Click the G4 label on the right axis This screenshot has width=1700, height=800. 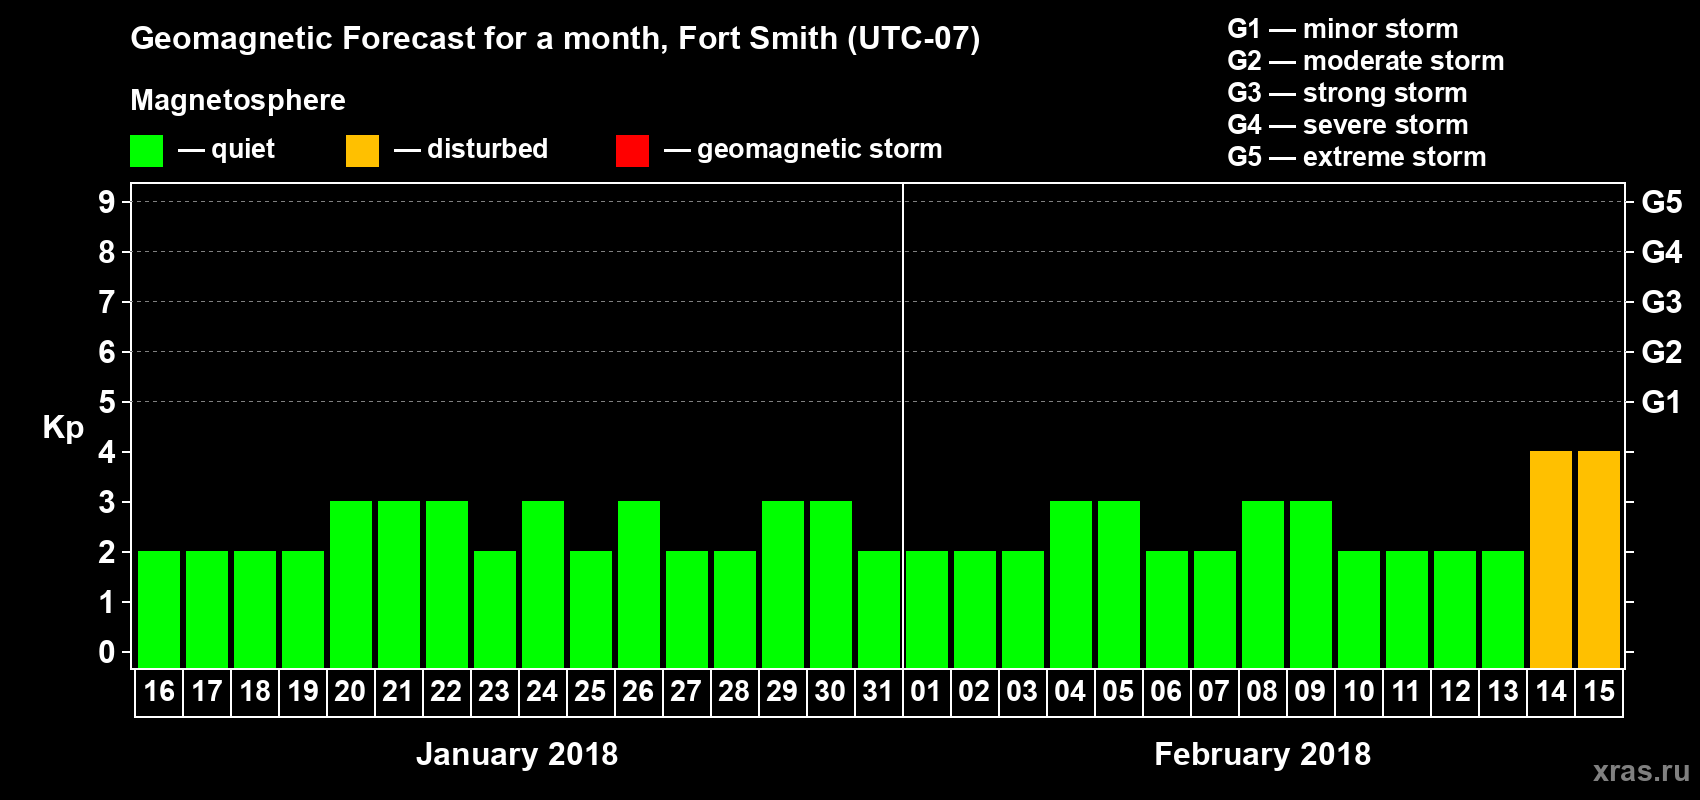click(x=1662, y=253)
